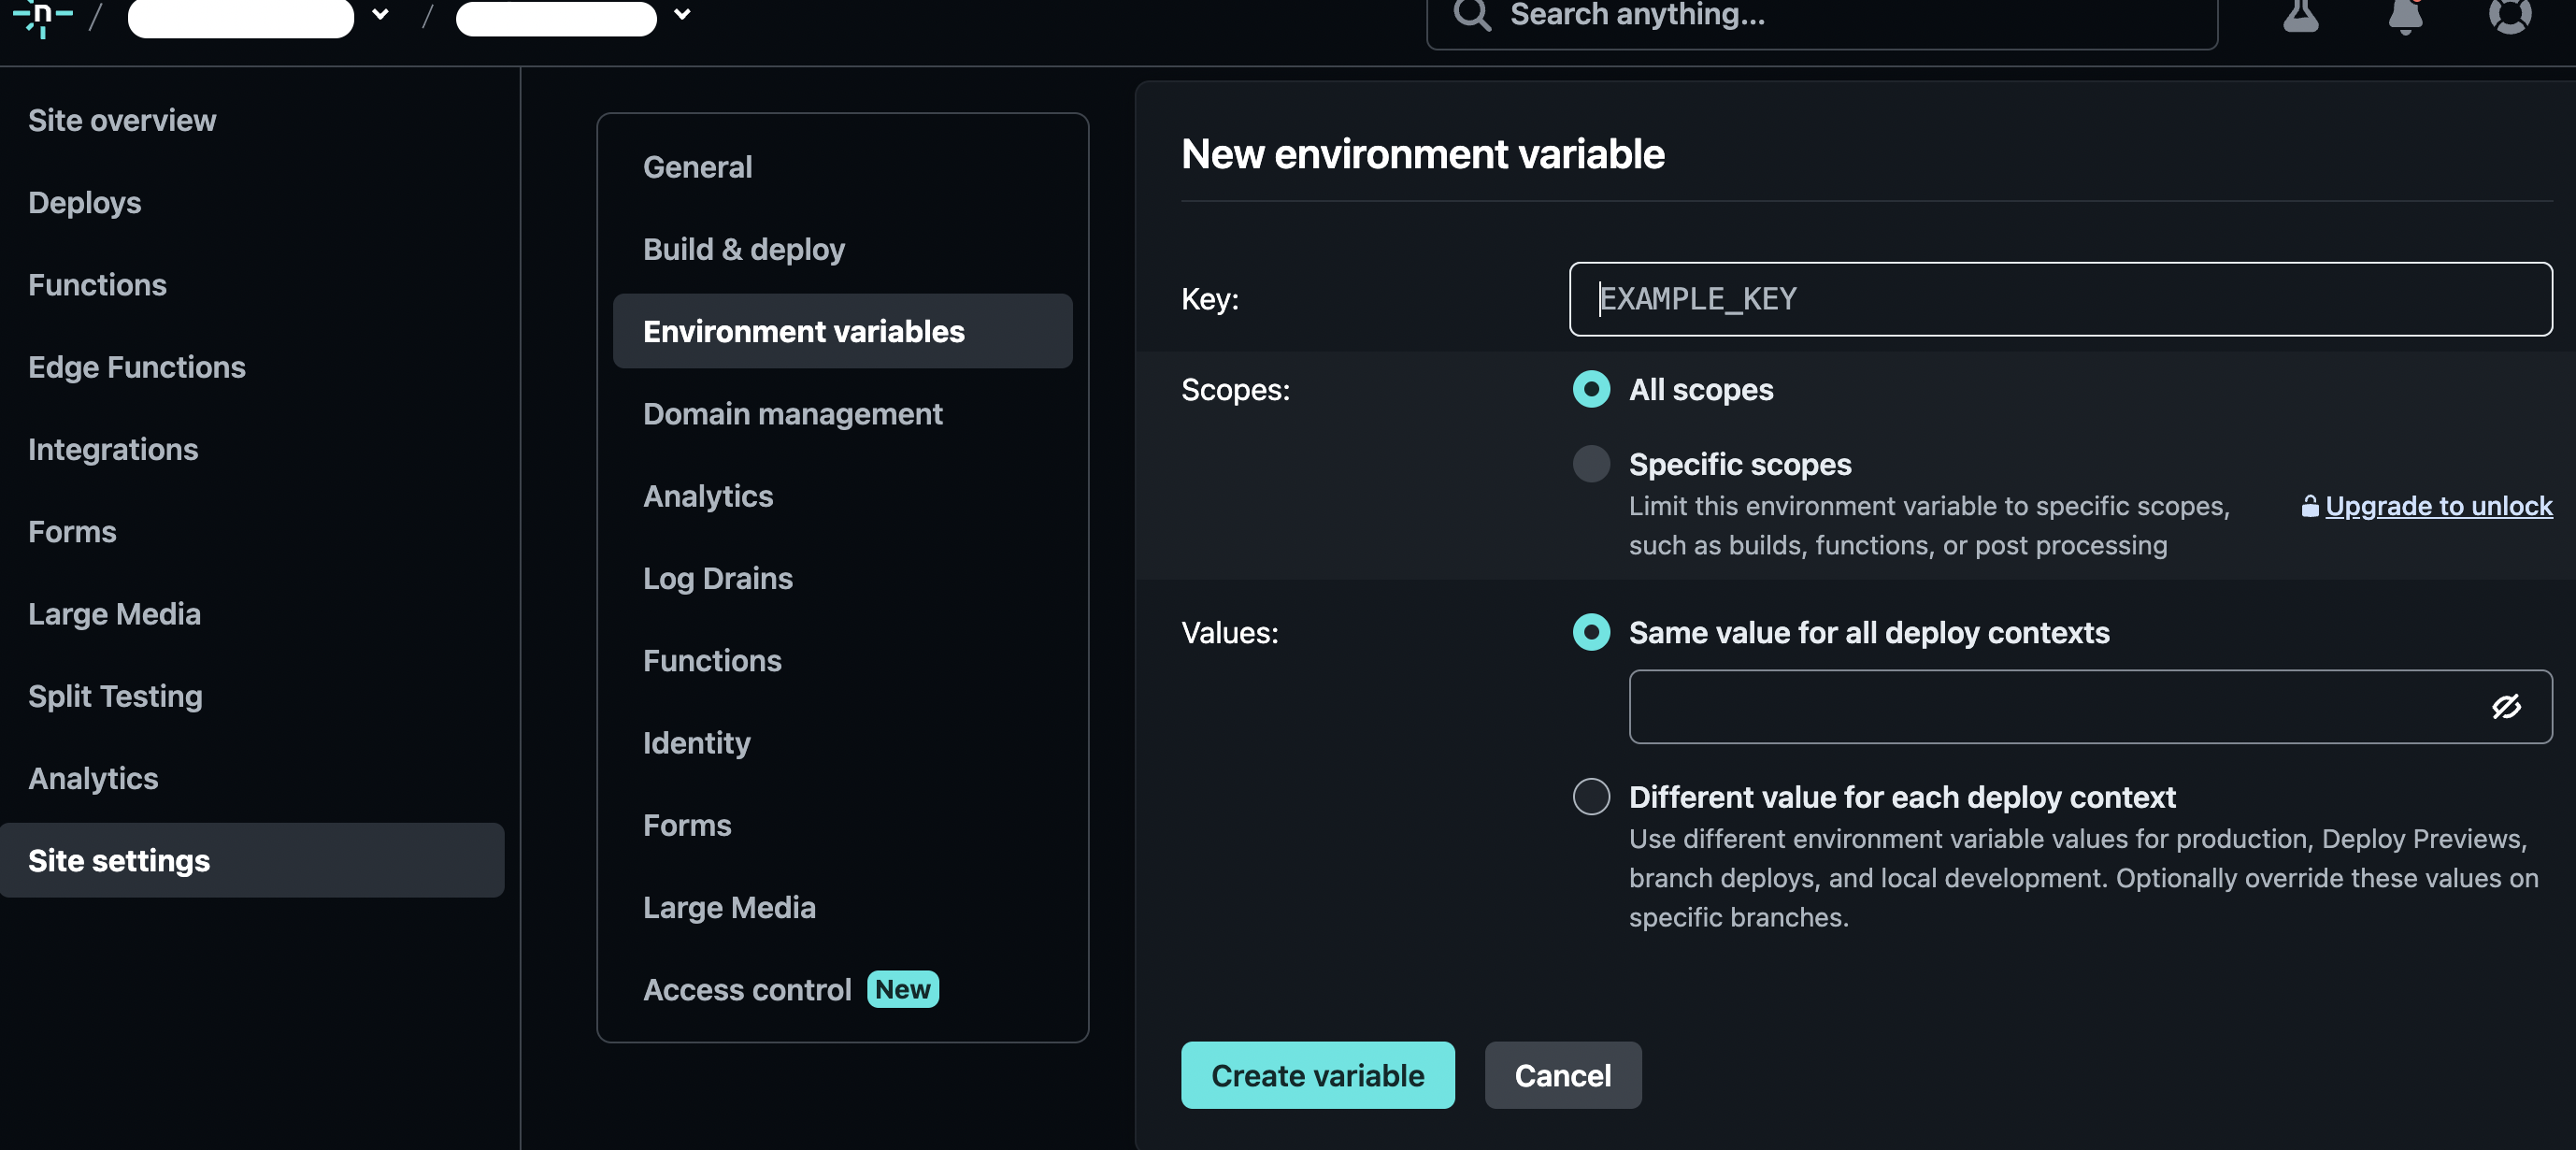The height and width of the screenshot is (1150, 2576).
Task: Select Site settings in sidebar
Action: pyautogui.click(x=252, y=860)
